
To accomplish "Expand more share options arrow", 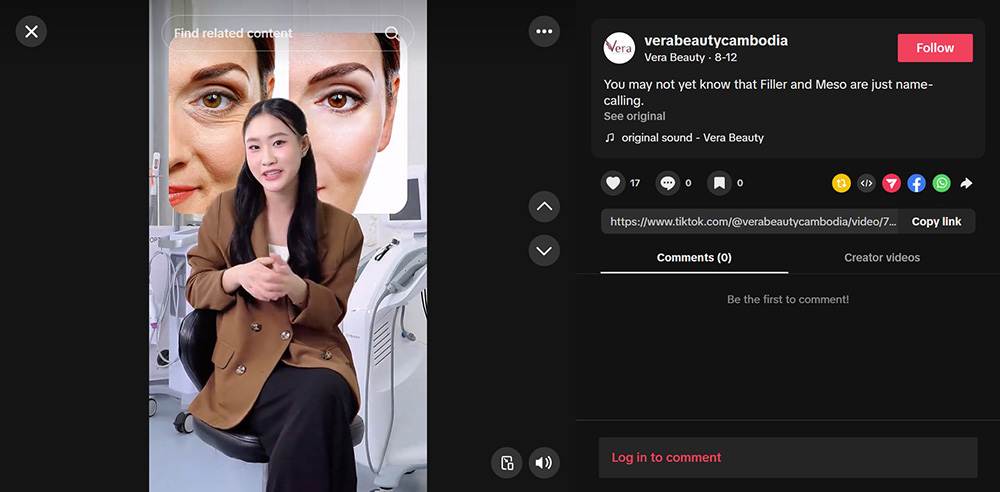I will point(966,183).
